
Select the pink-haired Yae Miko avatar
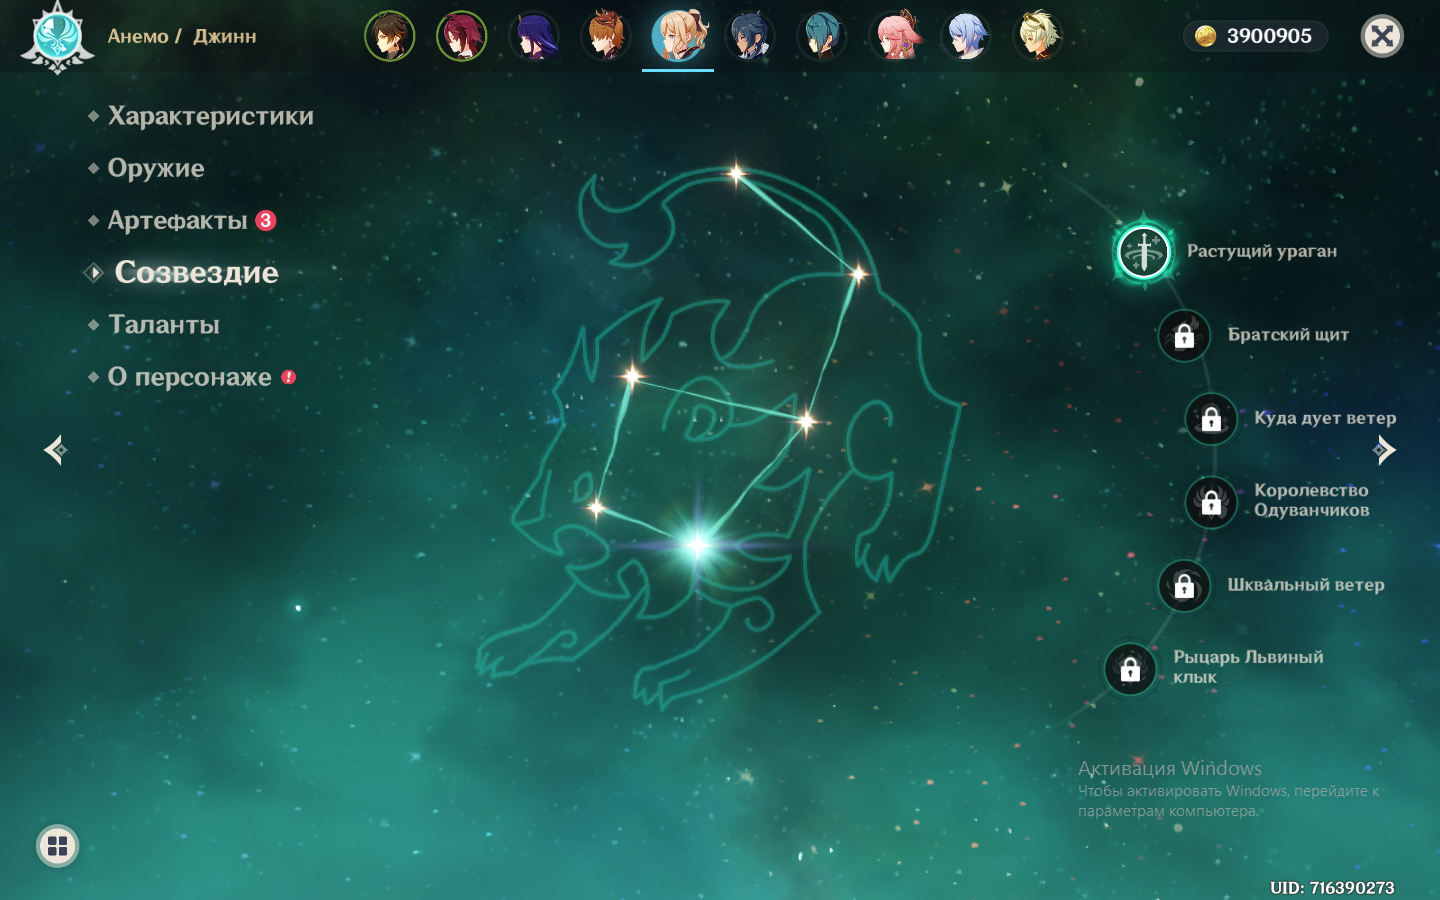(894, 37)
